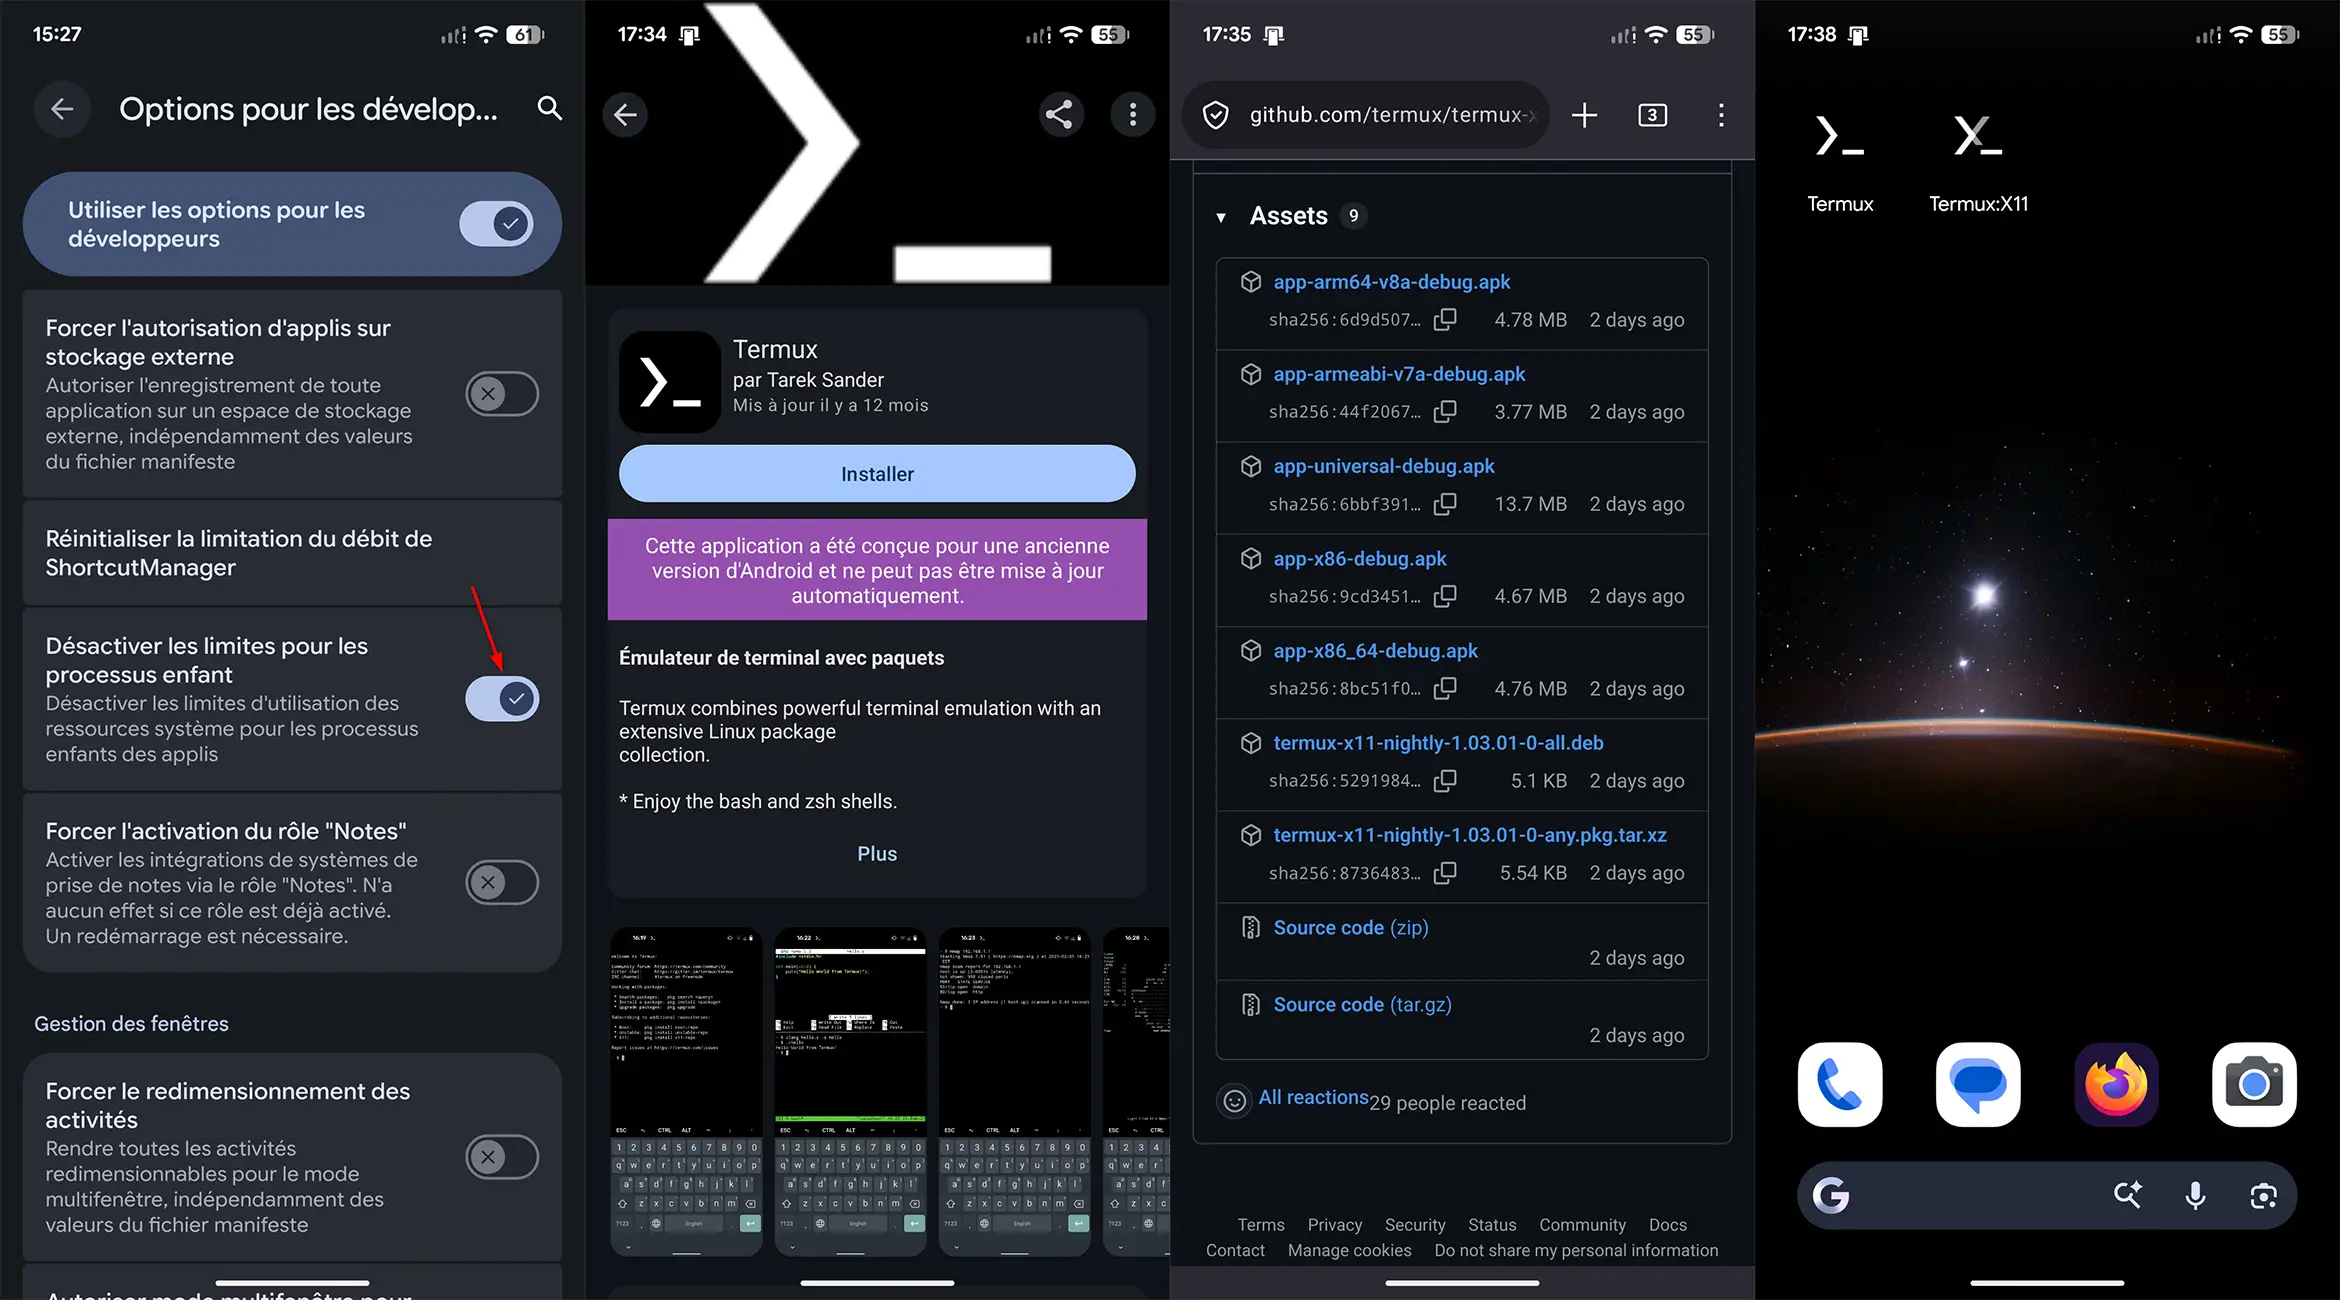
Task: Copy sha256 of app-armeabi-v7a-debug.apk
Action: click(x=1445, y=412)
